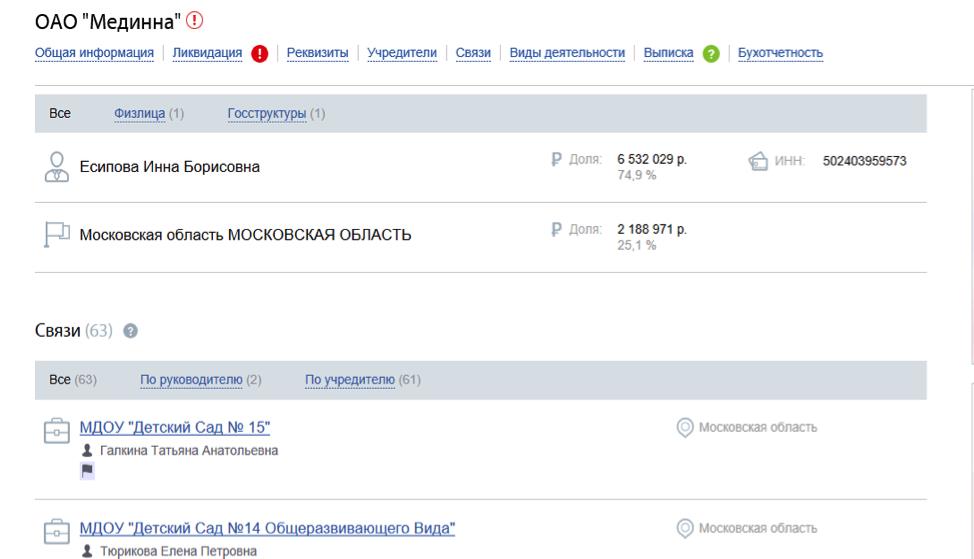Click the Связи (63) section heading

(73, 331)
